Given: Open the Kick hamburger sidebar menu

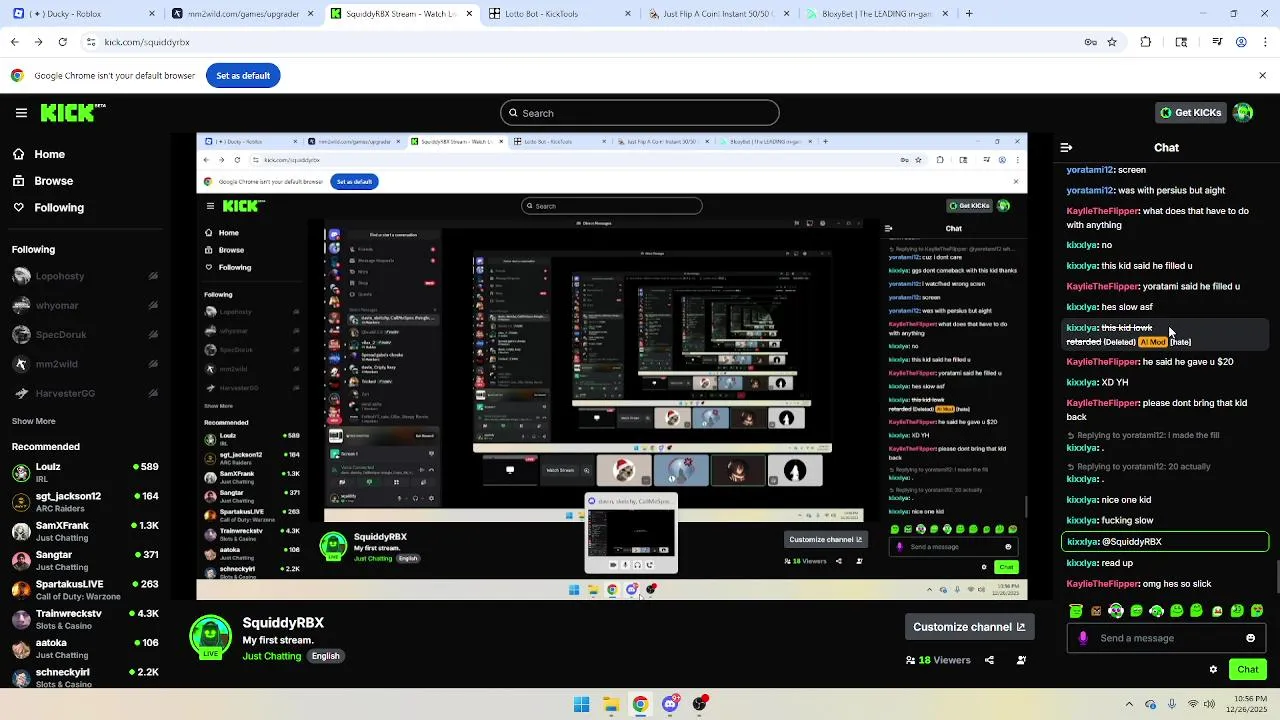Looking at the screenshot, I should pos(21,113).
